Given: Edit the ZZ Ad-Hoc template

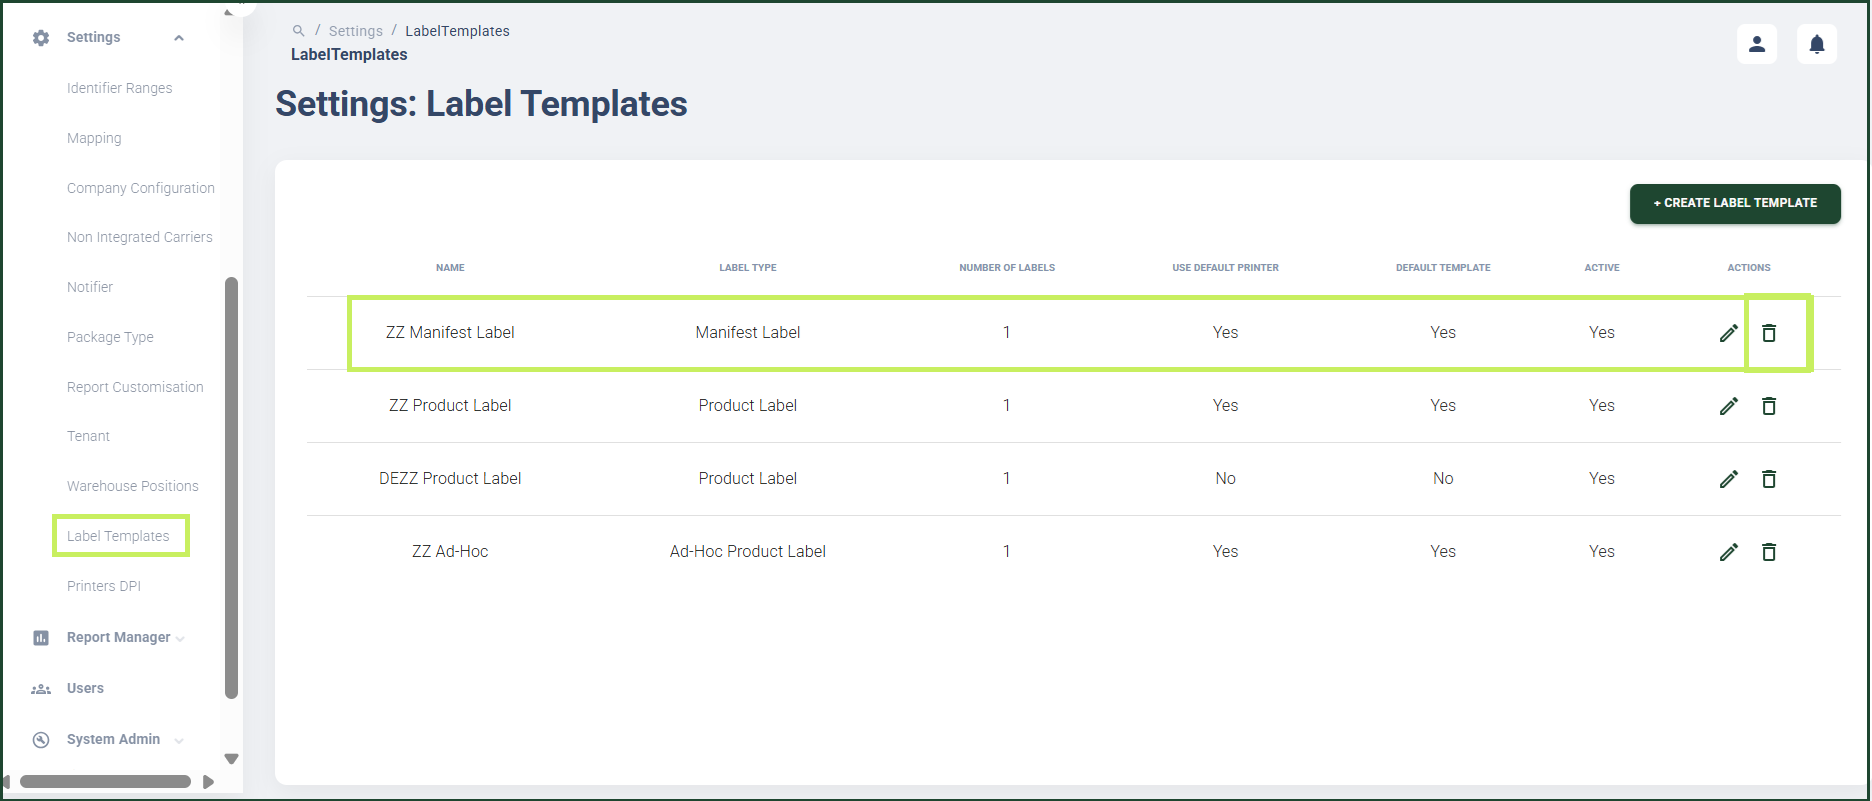Looking at the screenshot, I should 1728,552.
